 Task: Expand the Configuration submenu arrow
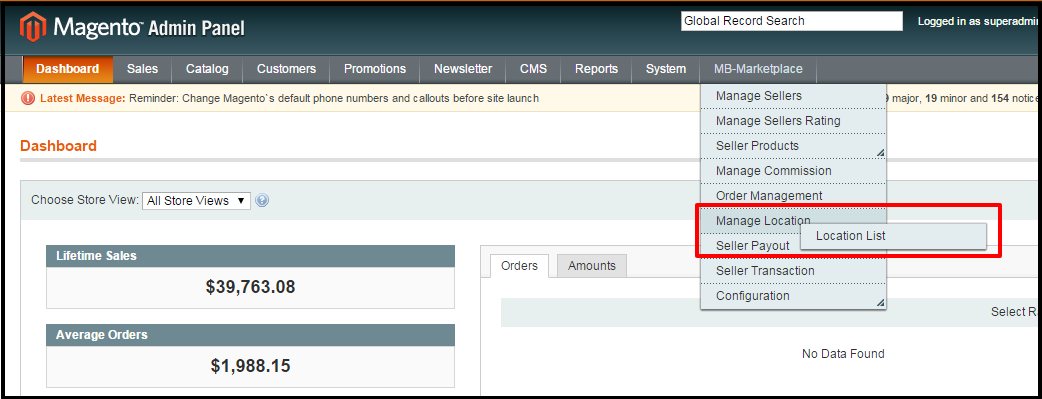[881, 303]
